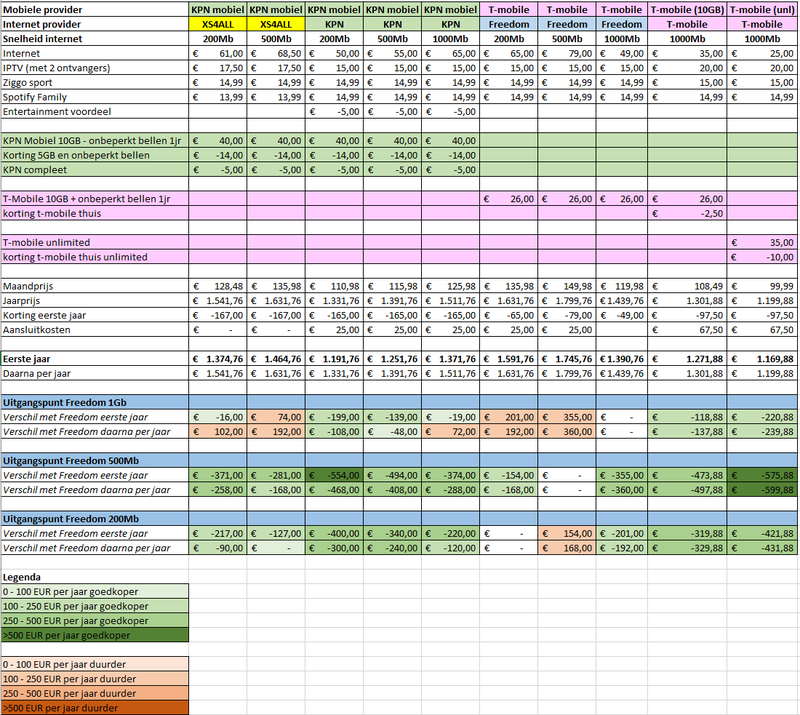Select the 'KPN compleet' row label
The height and width of the screenshot is (715, 800).
click(x=95, y=170)
